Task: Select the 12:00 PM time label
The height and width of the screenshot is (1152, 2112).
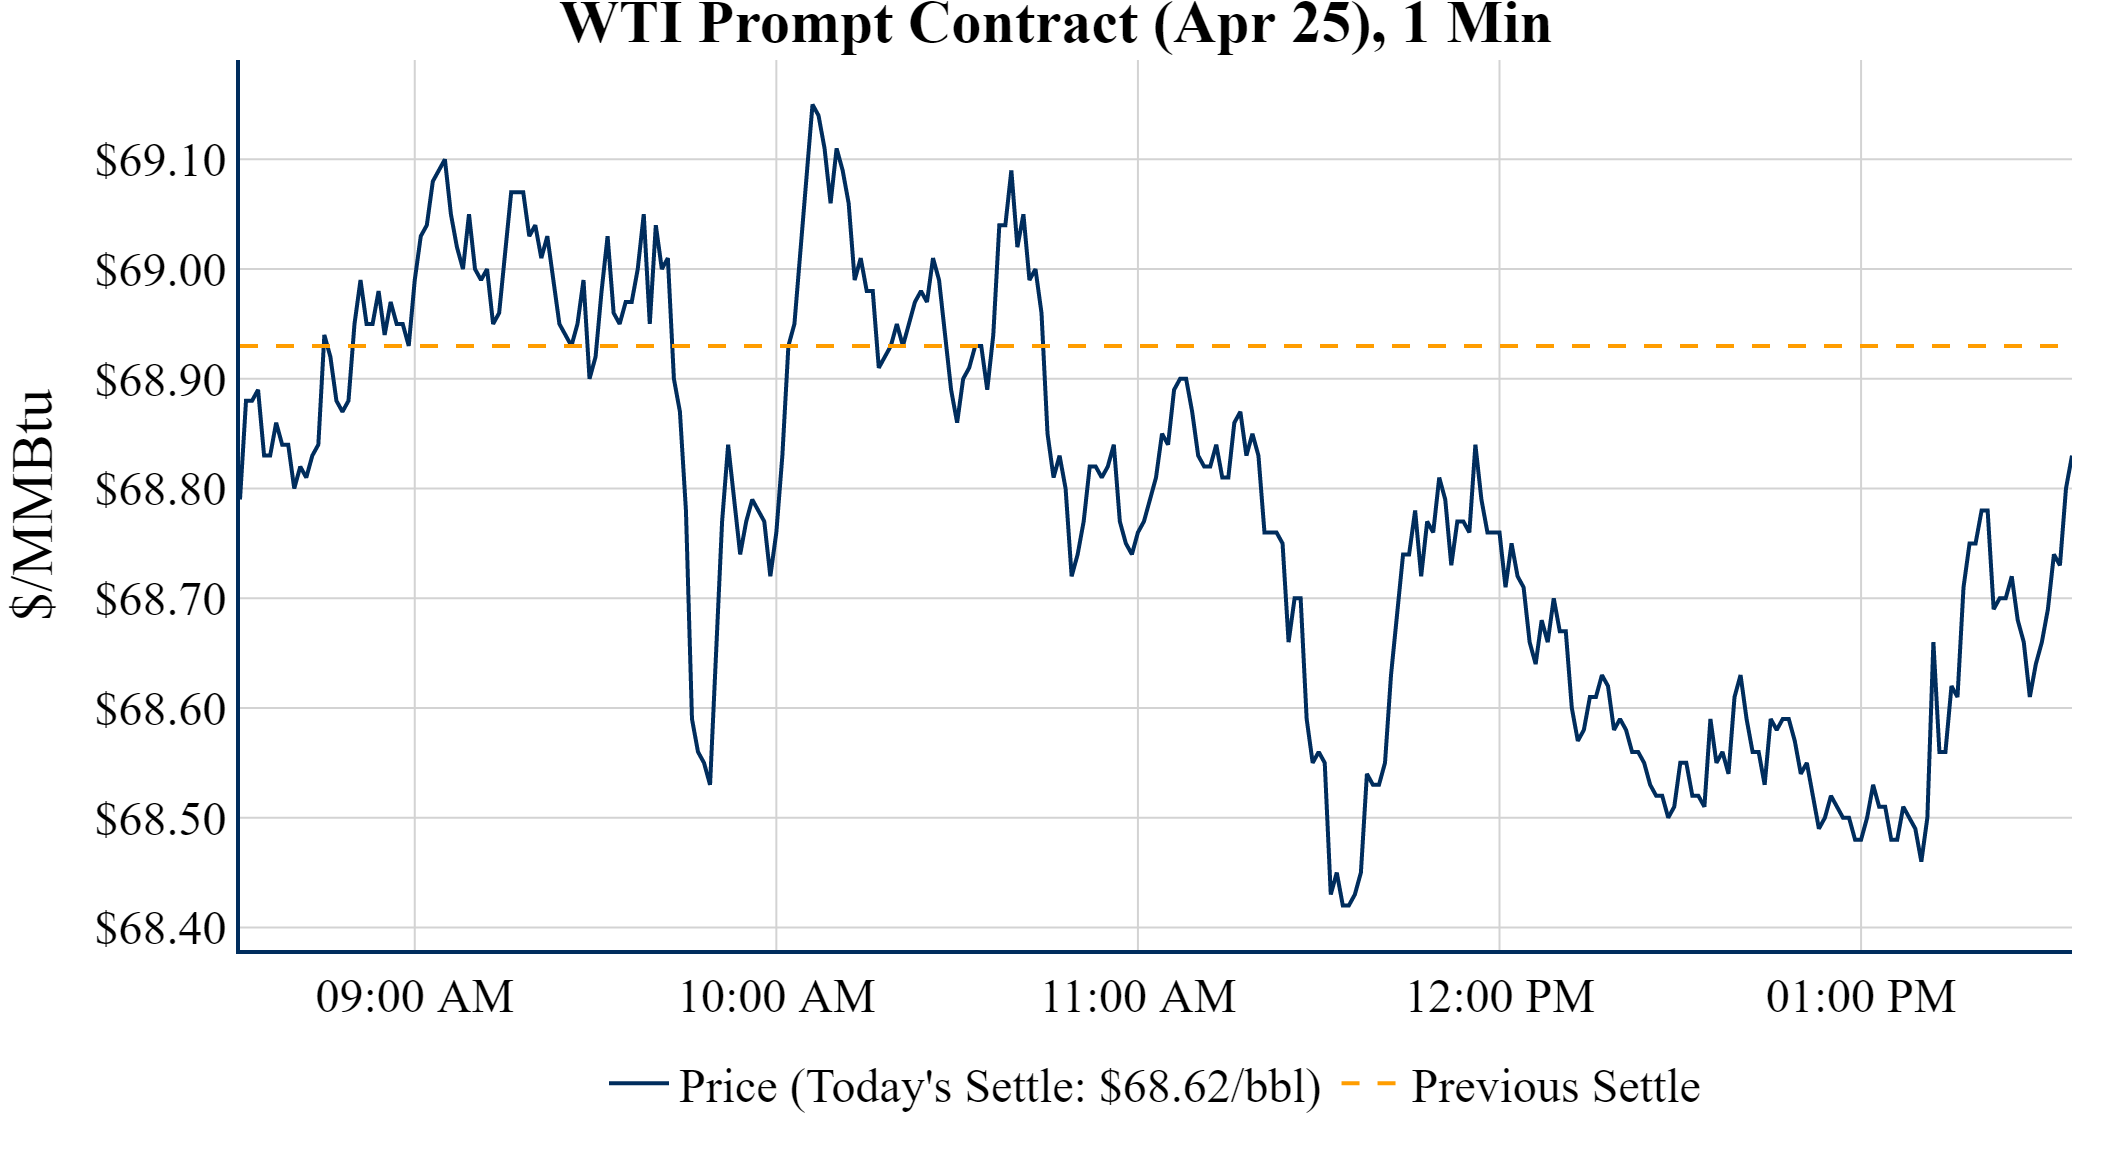Action: coord(1500,997)
